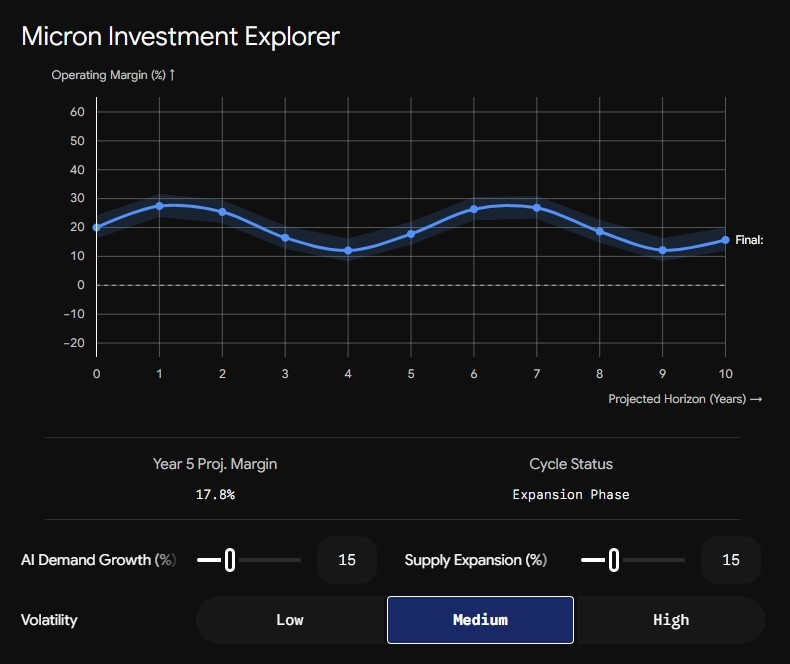Click the chart data point at year 9
This screenshot has height=664, width=790.
[x=663, y=250]
